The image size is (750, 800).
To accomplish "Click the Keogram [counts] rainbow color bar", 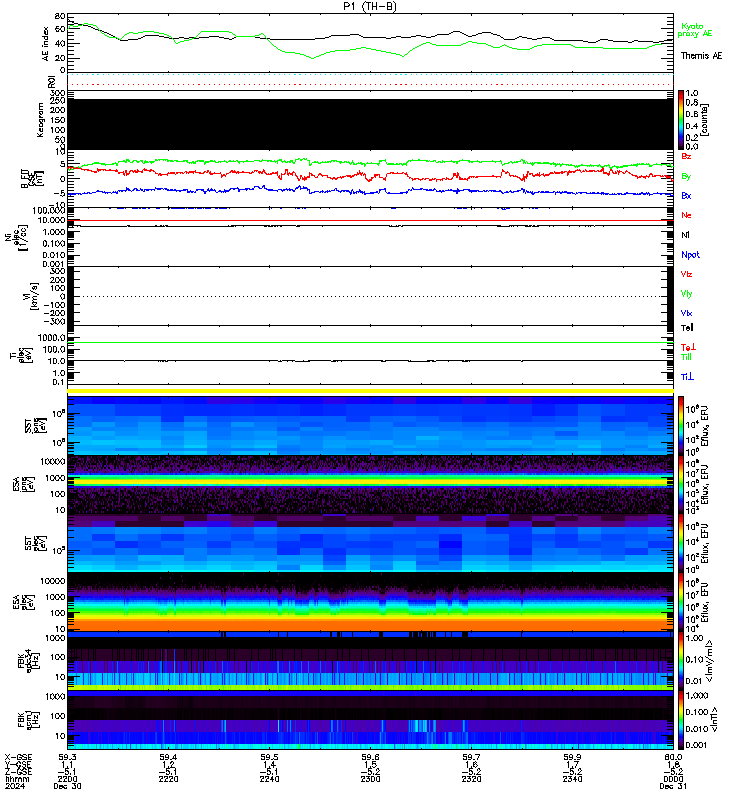I will [x=681, y=120].
